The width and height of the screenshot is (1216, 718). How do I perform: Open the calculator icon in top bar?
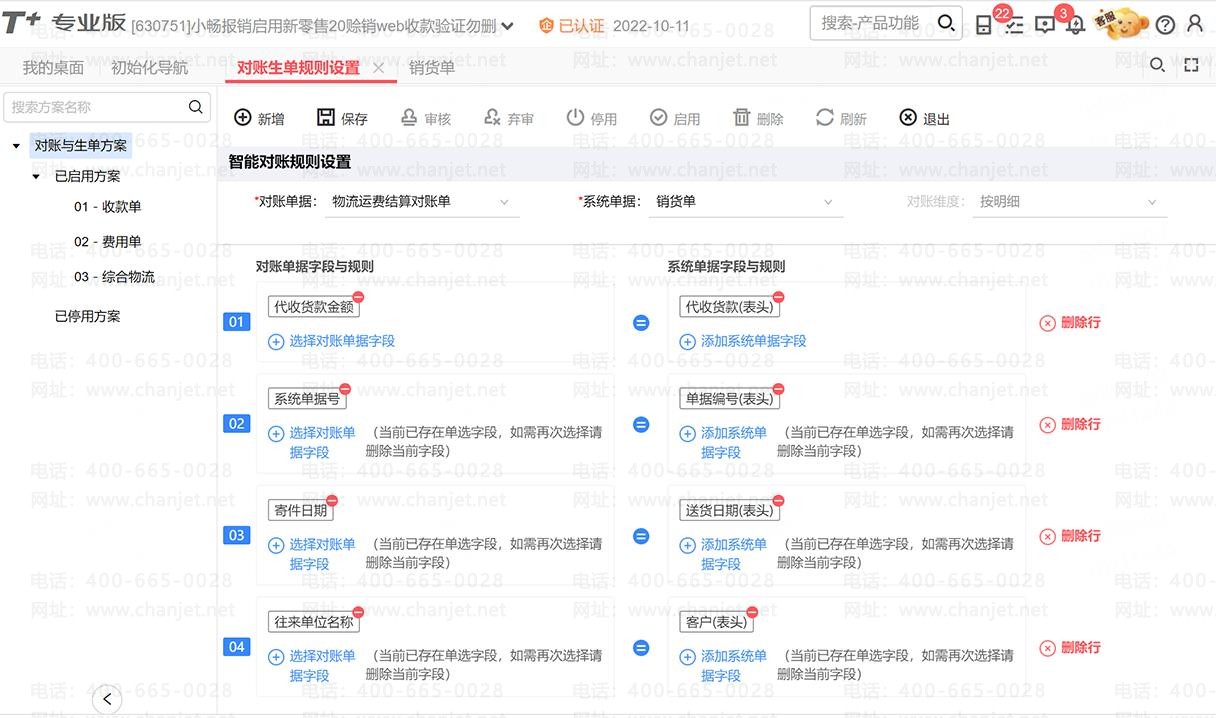click(984, 25)
